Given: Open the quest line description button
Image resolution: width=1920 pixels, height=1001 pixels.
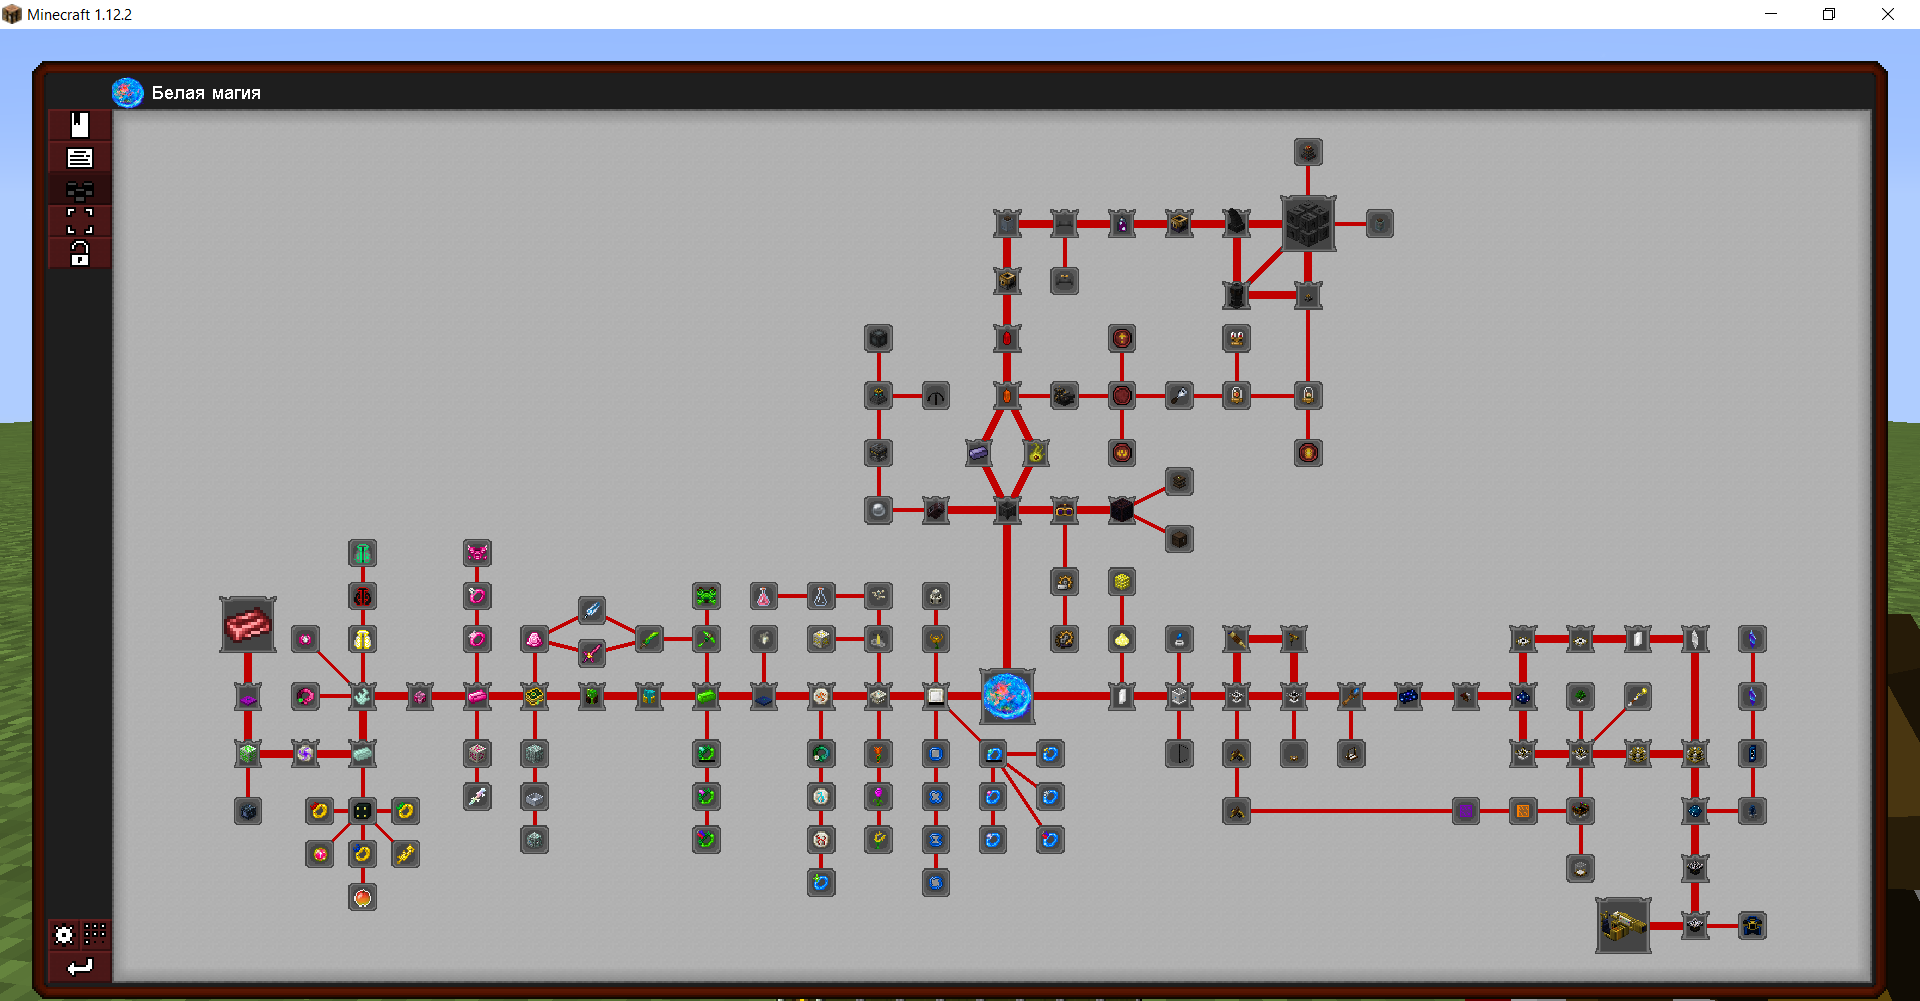Looking at the screenshot, I should 80,158.
